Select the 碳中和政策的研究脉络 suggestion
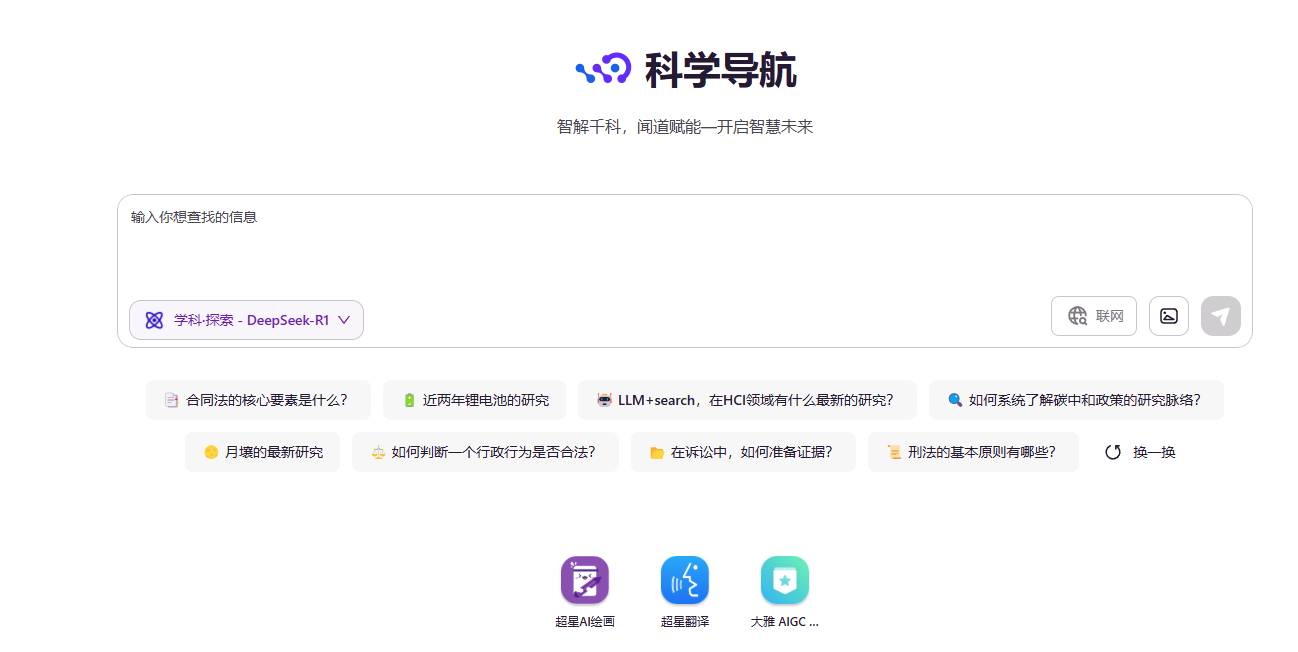The height and width of the screenshot is (652, 1298). pos(1075,400)
